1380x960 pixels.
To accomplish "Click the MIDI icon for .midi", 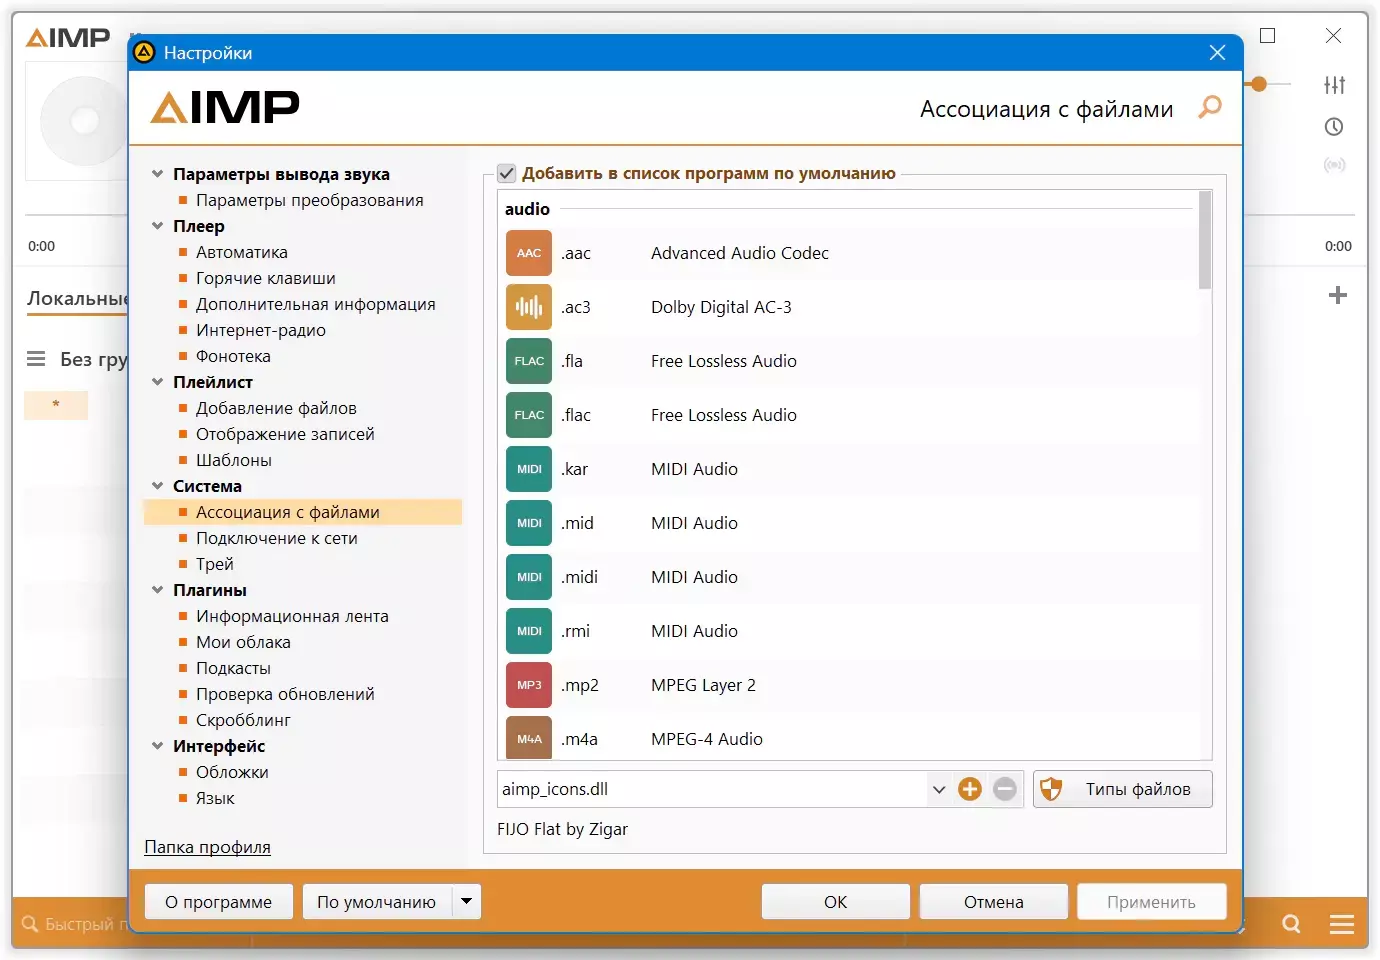I will pyautogui.click(x=529, y=577).
